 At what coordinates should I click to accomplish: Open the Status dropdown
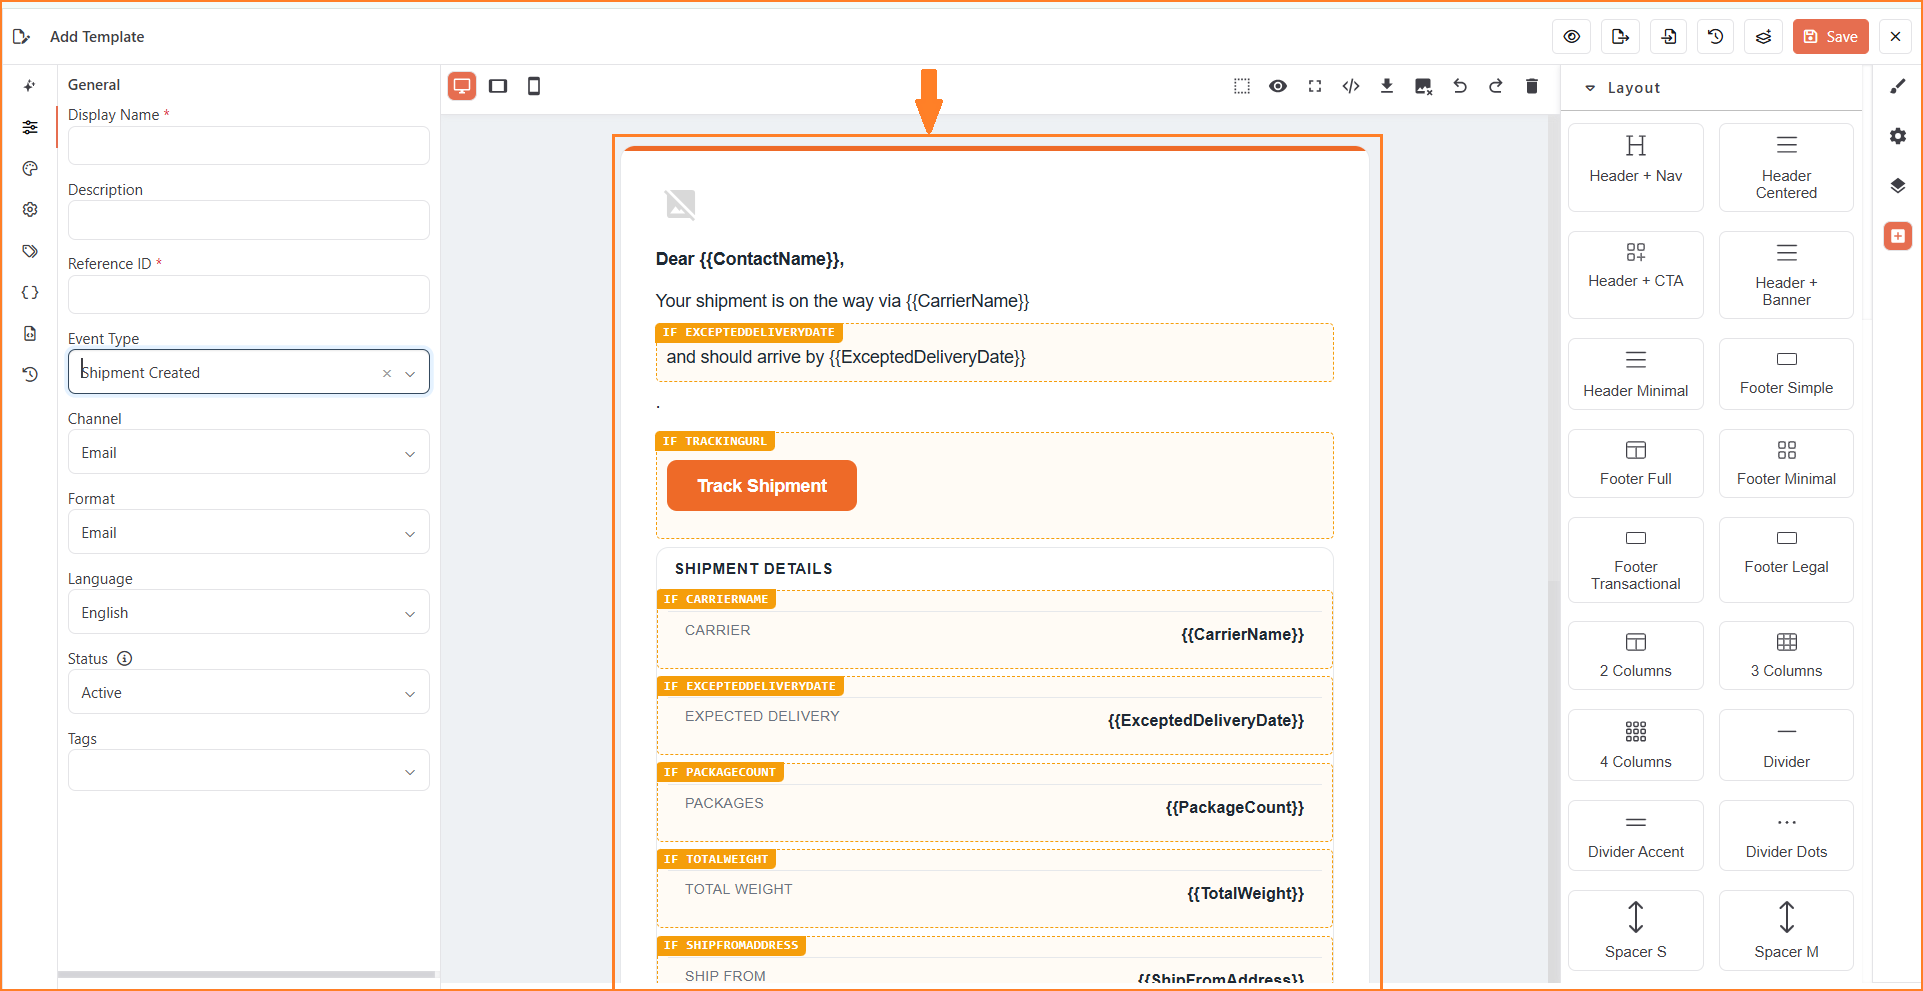tap(249, 692)
